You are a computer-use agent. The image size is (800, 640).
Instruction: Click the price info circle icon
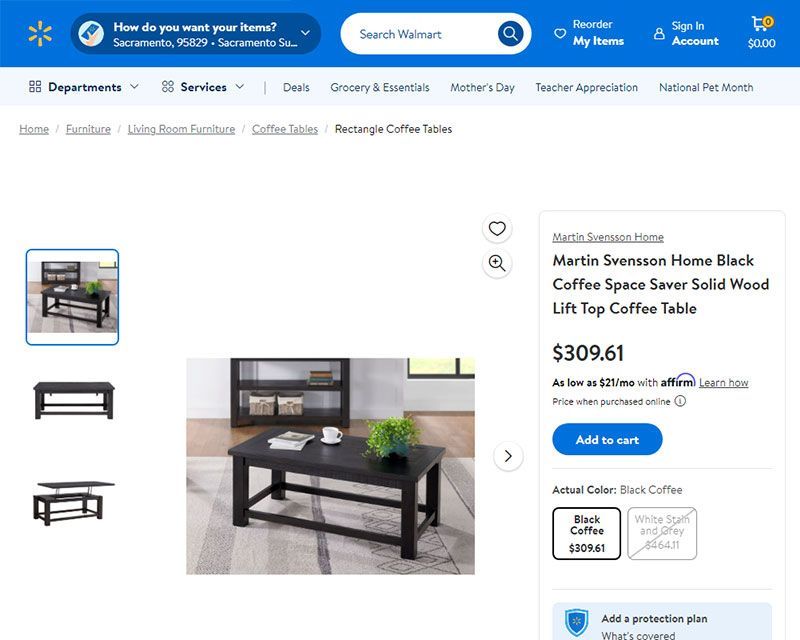680,401
